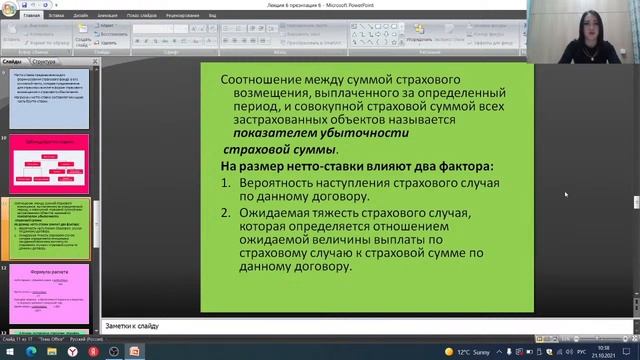640x360 pixels.
Task: Open the columns dropdown
Action: click(264, 41)
